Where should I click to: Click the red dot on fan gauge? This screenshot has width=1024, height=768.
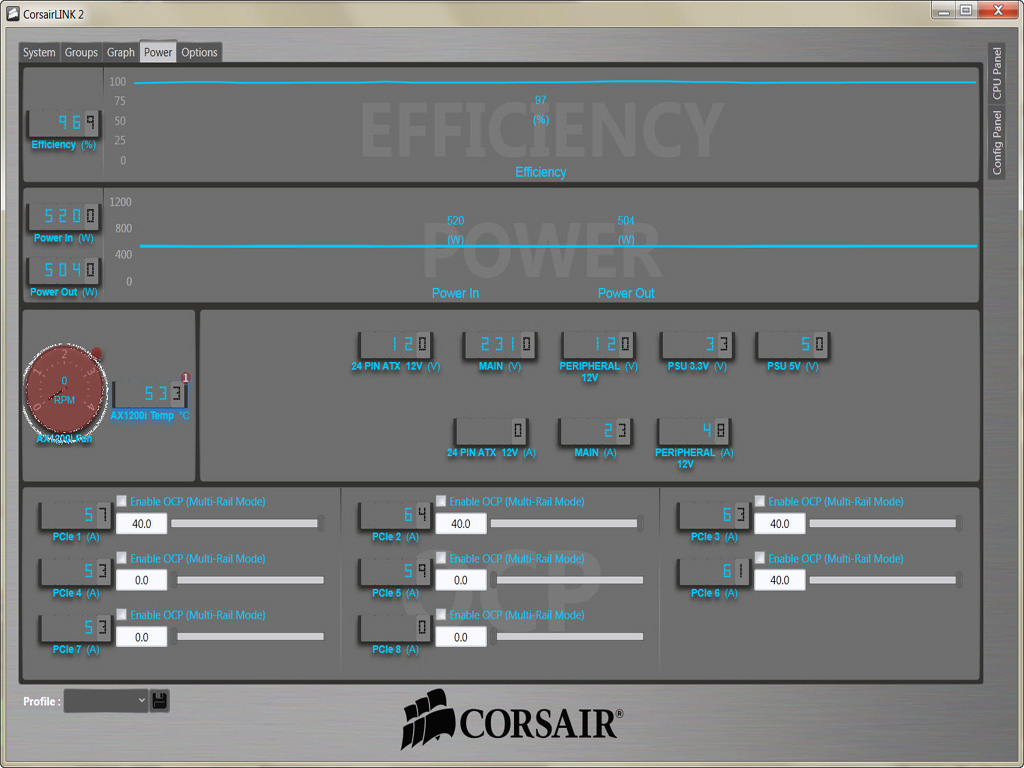[x=97, y=353]
